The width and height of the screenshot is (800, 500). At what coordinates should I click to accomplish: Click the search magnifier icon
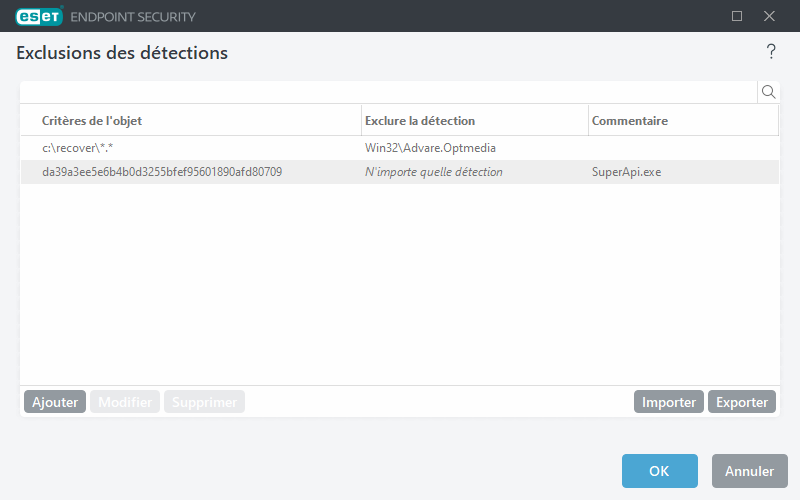(x=769, y=92)
